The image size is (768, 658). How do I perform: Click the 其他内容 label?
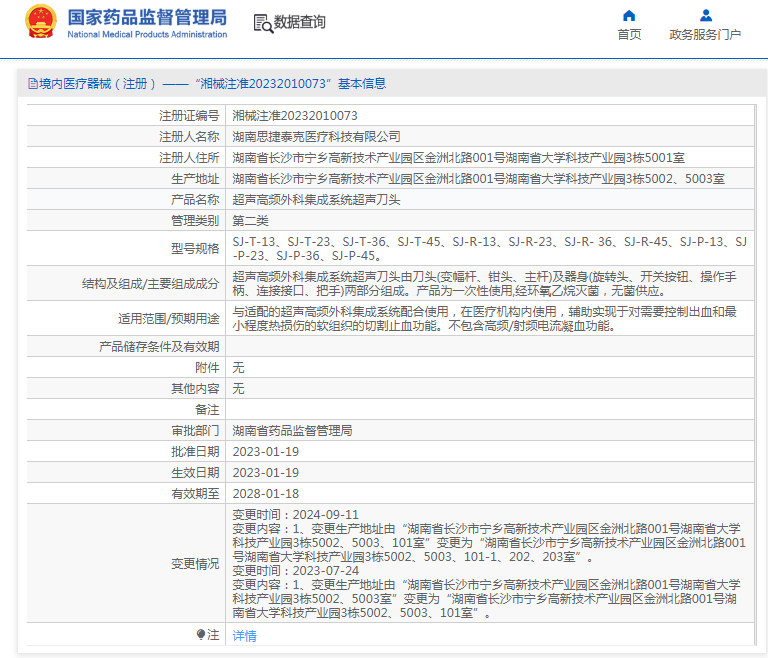click(x=195, y=389)
